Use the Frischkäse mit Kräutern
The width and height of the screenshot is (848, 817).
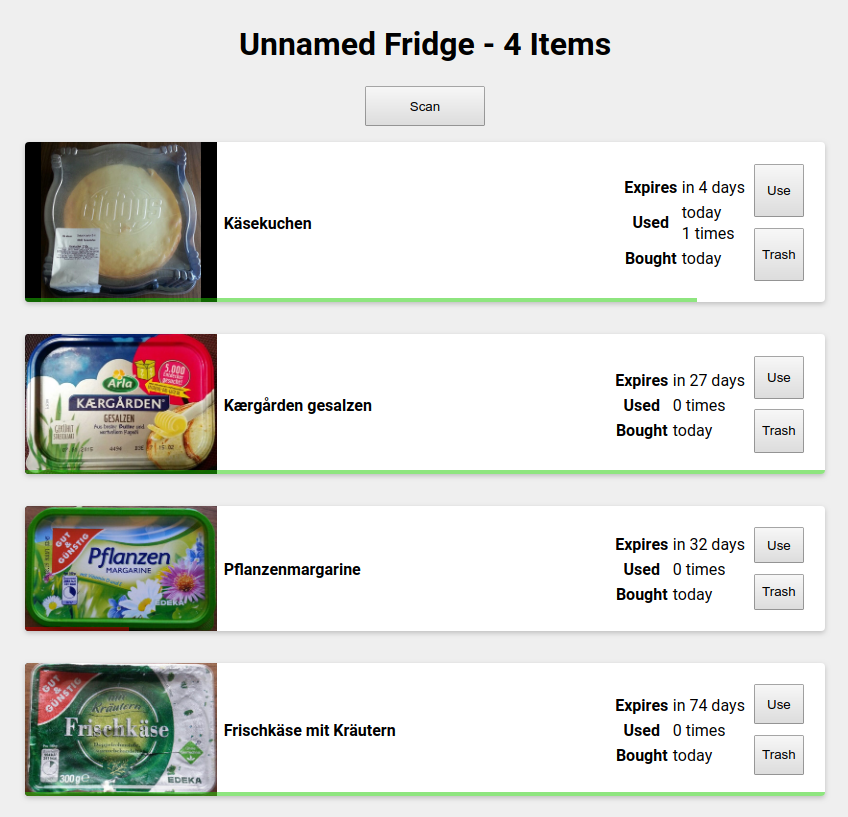778,704
